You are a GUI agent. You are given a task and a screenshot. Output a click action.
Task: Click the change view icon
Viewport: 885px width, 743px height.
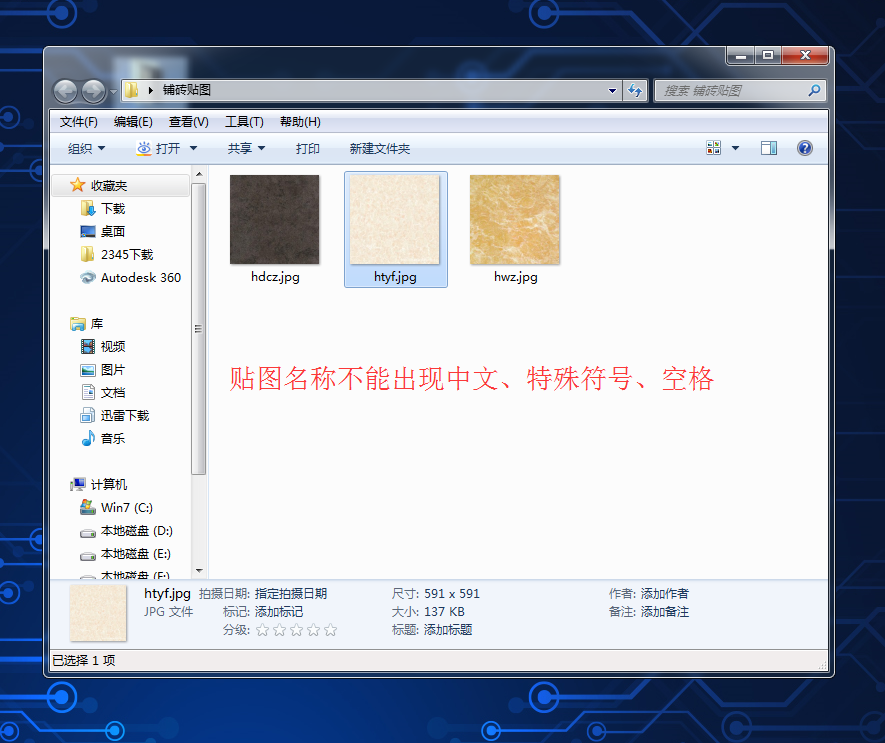click(713, 148)
